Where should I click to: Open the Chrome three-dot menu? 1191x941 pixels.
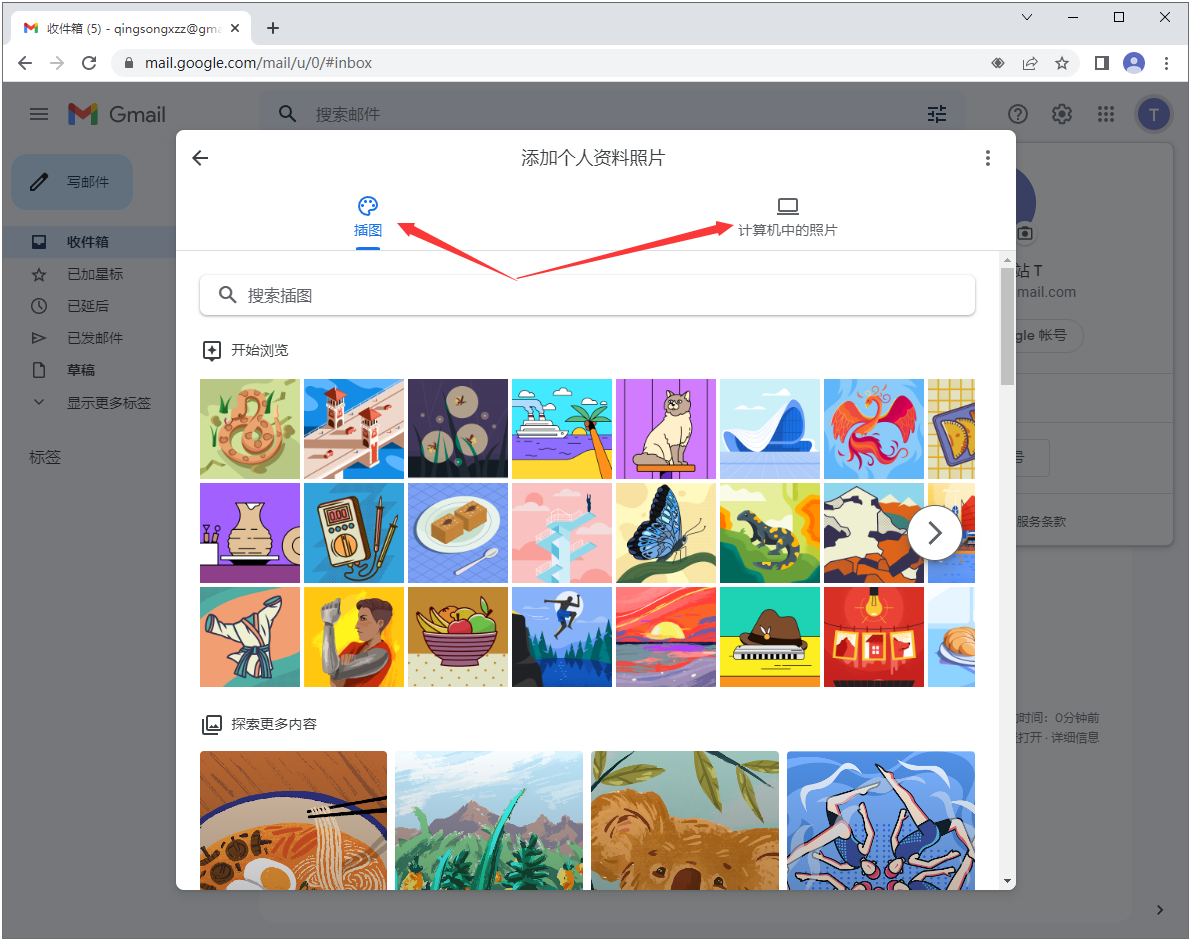tap(1167, 63)
